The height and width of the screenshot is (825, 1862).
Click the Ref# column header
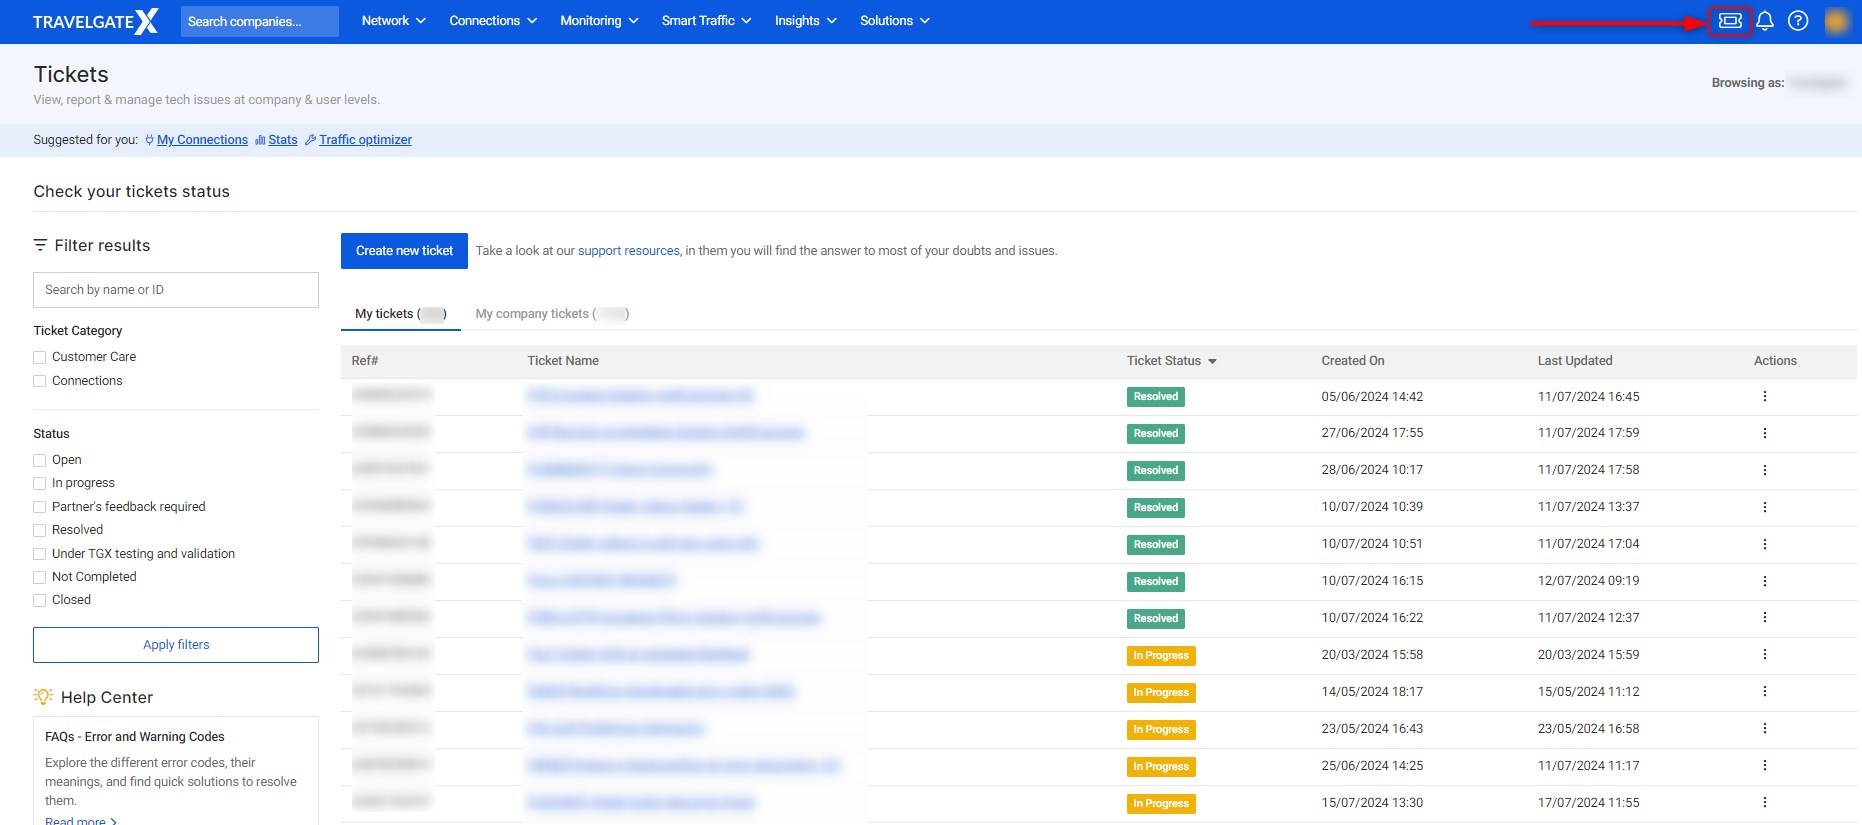365,361
